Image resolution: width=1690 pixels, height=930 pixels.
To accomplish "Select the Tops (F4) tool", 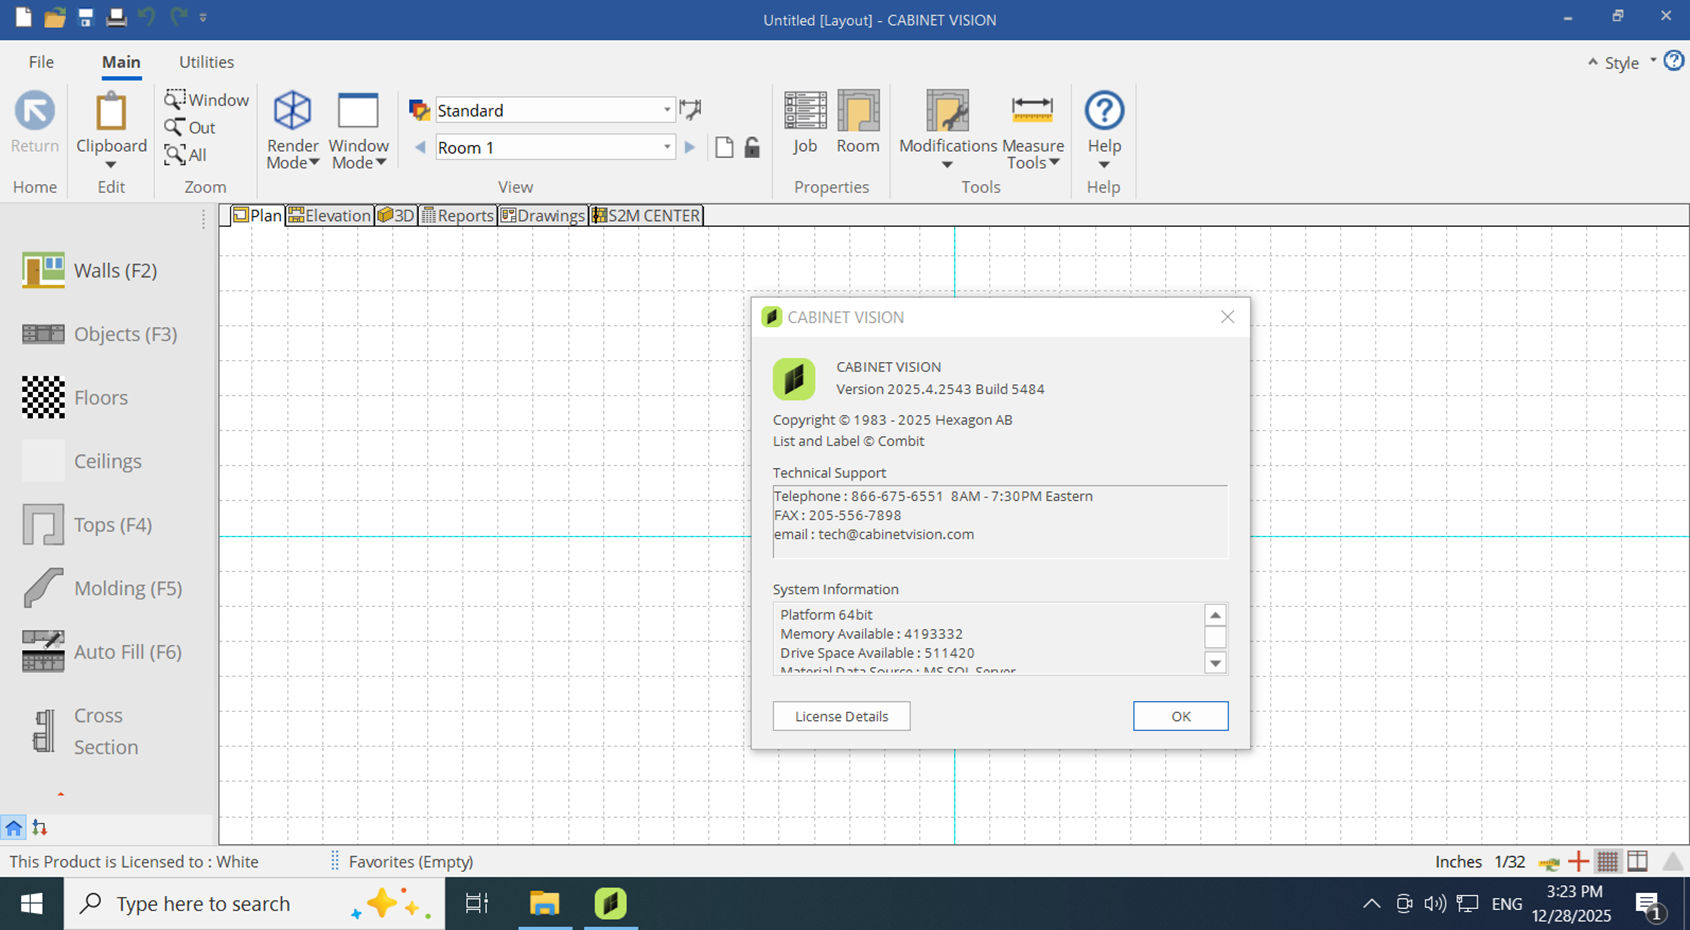I will coord(87,525).
